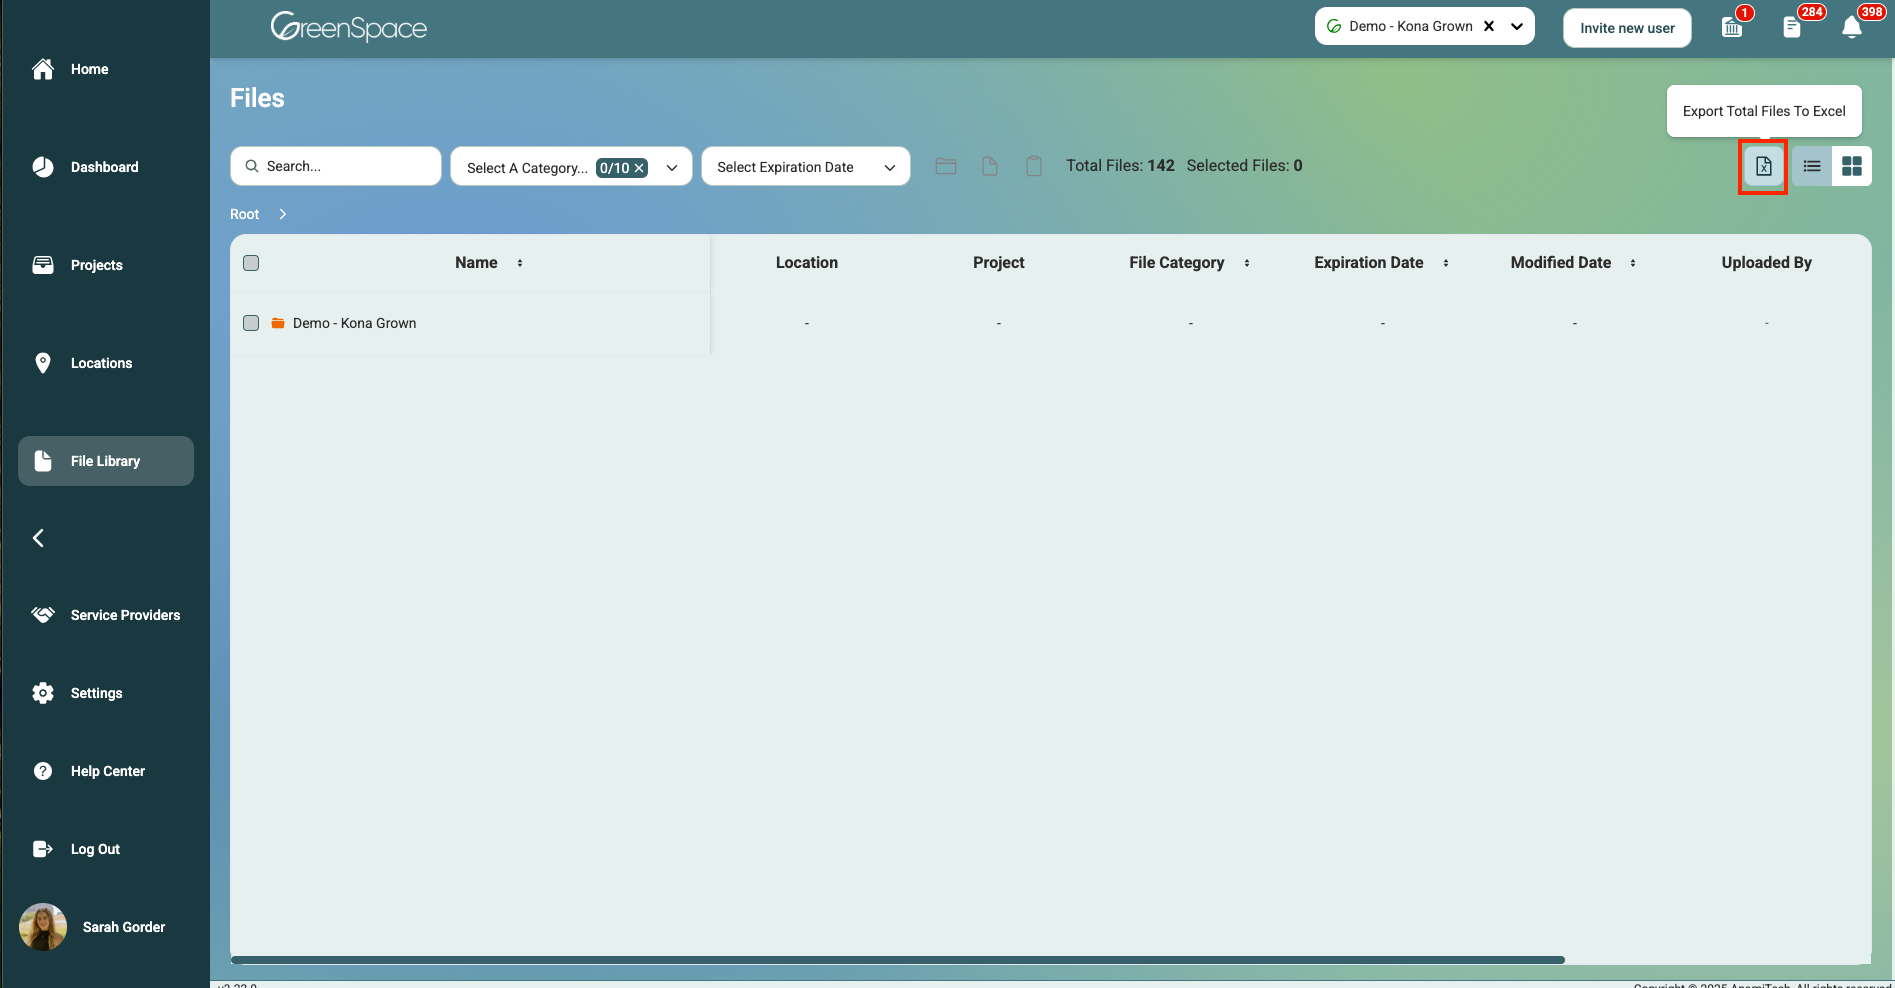Open the documents icon with 284 badge
This screenshot has height=988, width=1895.
pyautogui.click(x=1792, y=27)
